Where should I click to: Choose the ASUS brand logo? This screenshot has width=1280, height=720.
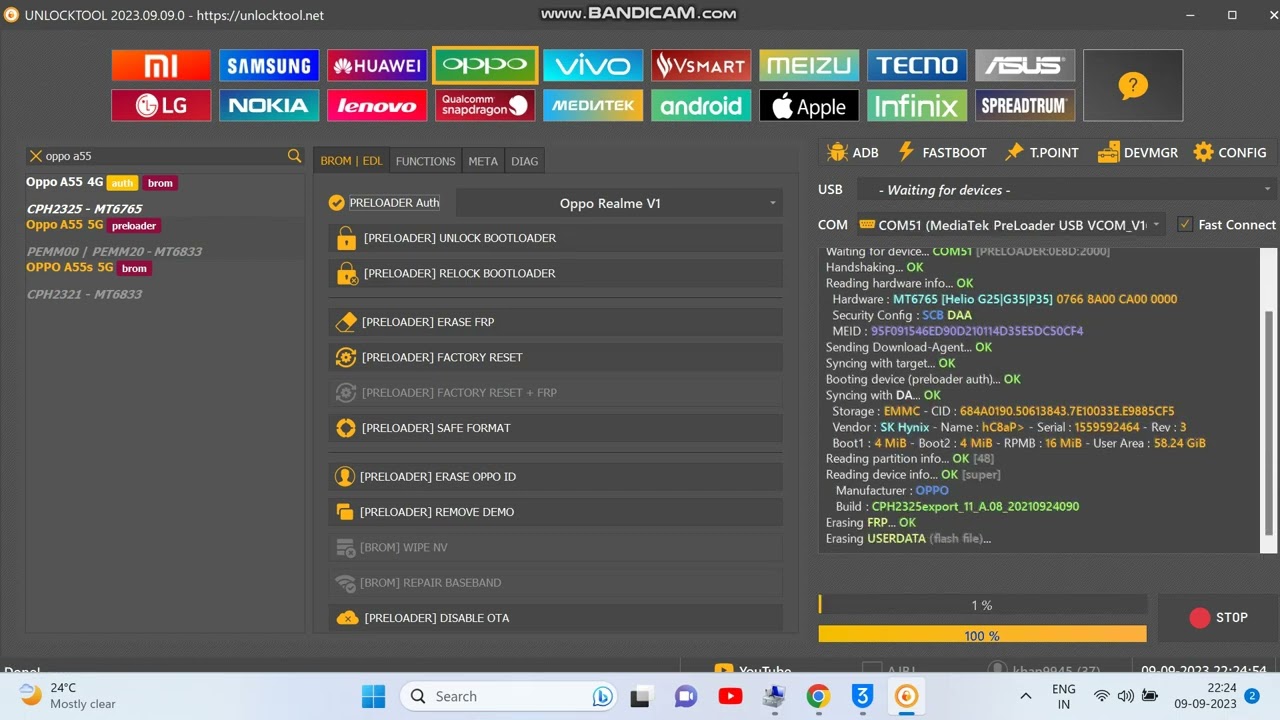(1025, 66)
